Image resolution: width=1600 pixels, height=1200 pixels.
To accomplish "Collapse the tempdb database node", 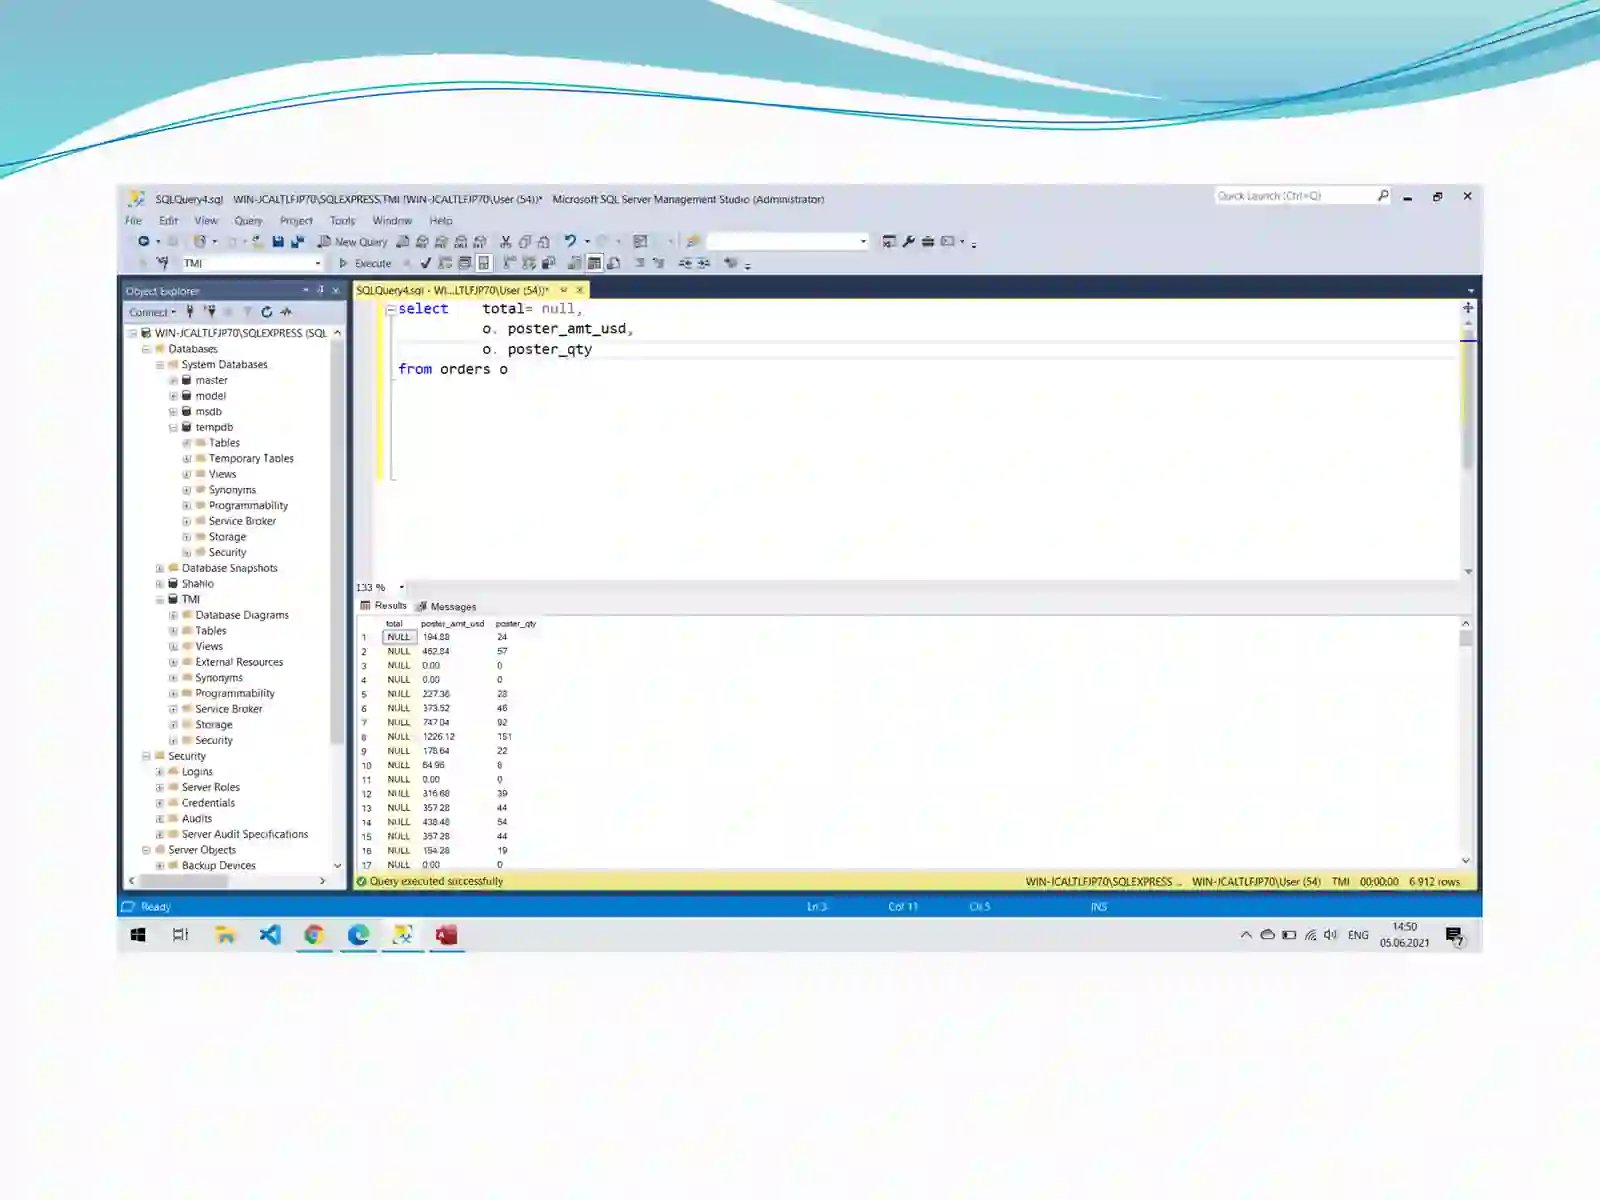I will (173, 428).
